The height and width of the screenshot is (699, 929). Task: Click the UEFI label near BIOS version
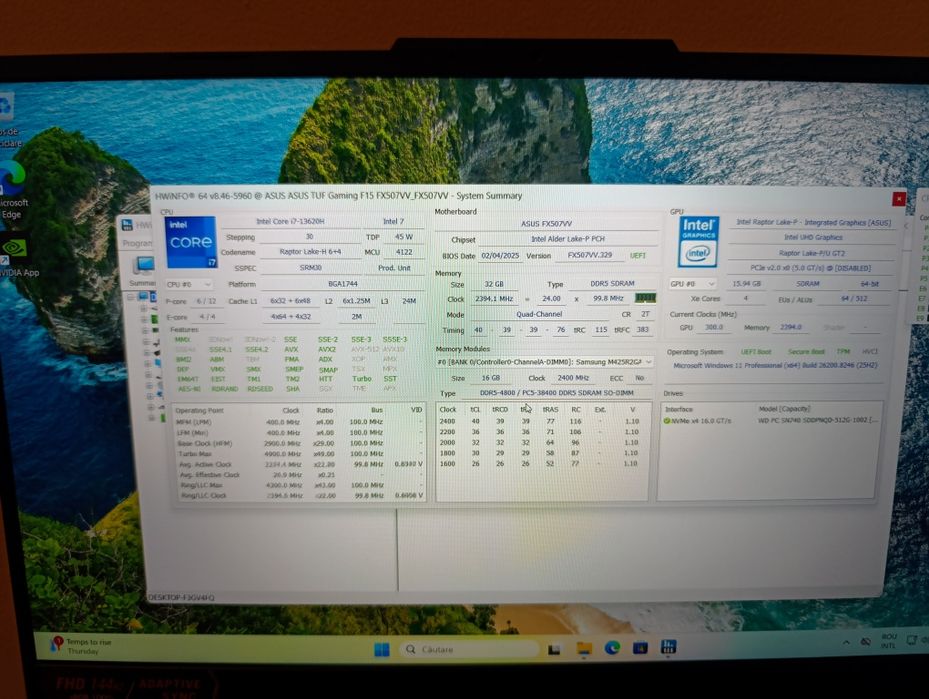[x=638, y=255]
